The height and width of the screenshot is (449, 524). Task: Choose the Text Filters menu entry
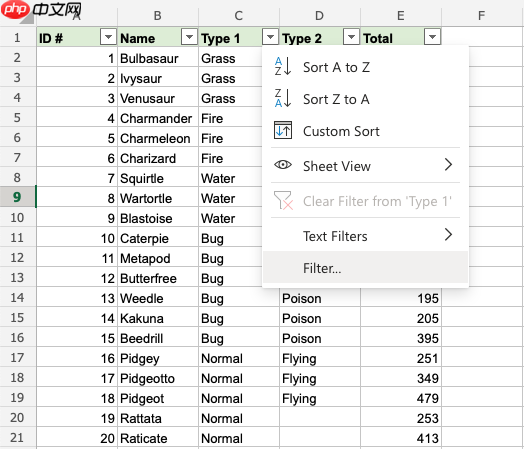(366, 236)
